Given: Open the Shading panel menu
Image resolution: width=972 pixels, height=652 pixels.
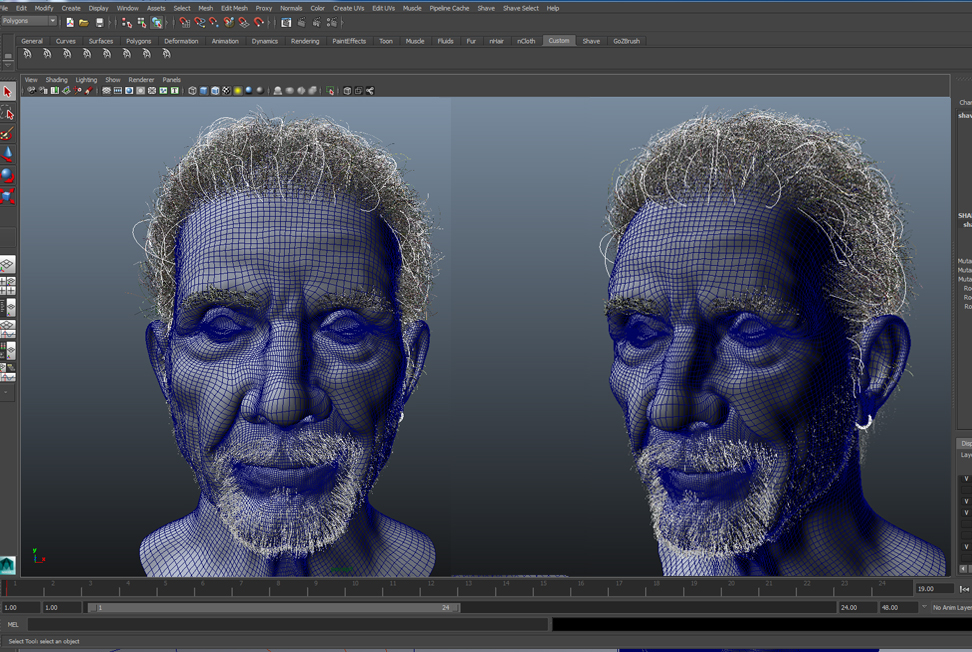Looking at the screenshot, I should click(x=56, y=80).
